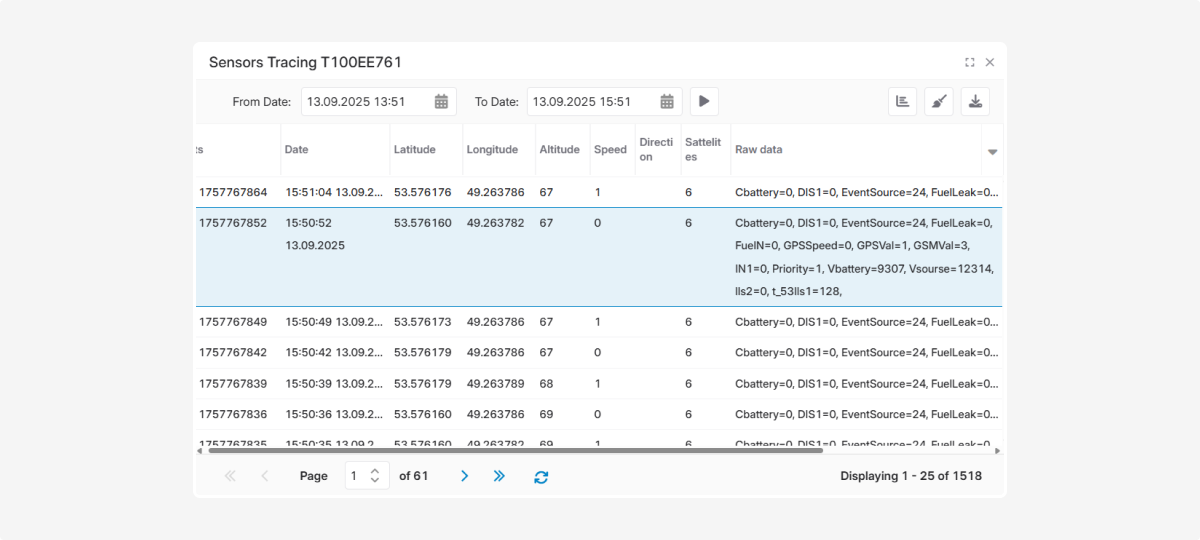
Task: Jump to the last page
Action: 499,476
